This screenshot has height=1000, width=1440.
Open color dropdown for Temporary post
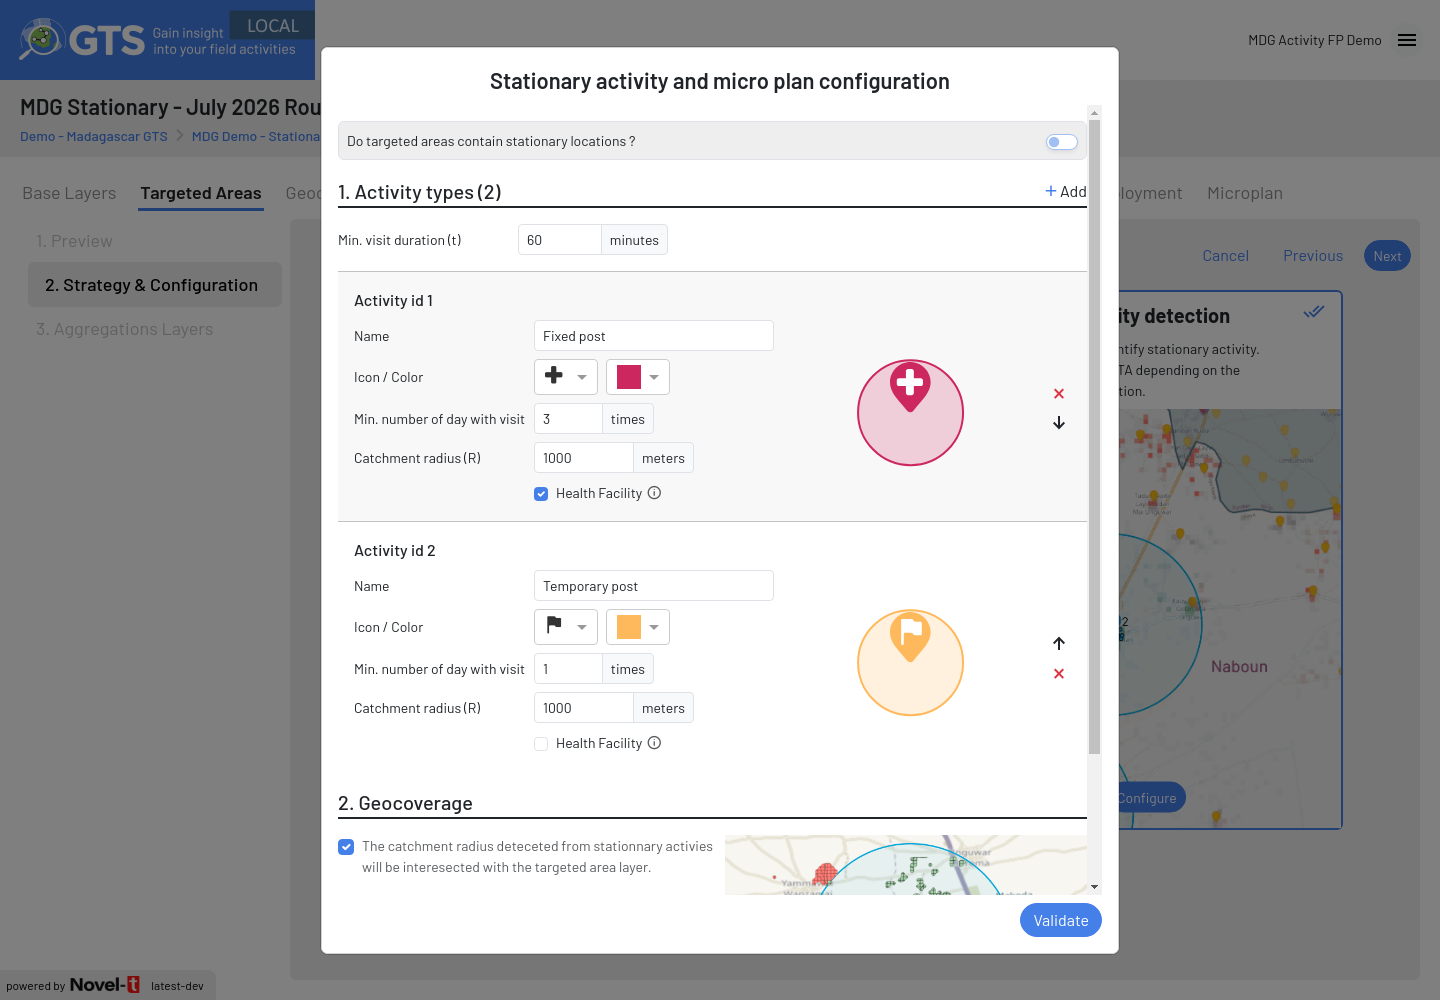point(638,627)
